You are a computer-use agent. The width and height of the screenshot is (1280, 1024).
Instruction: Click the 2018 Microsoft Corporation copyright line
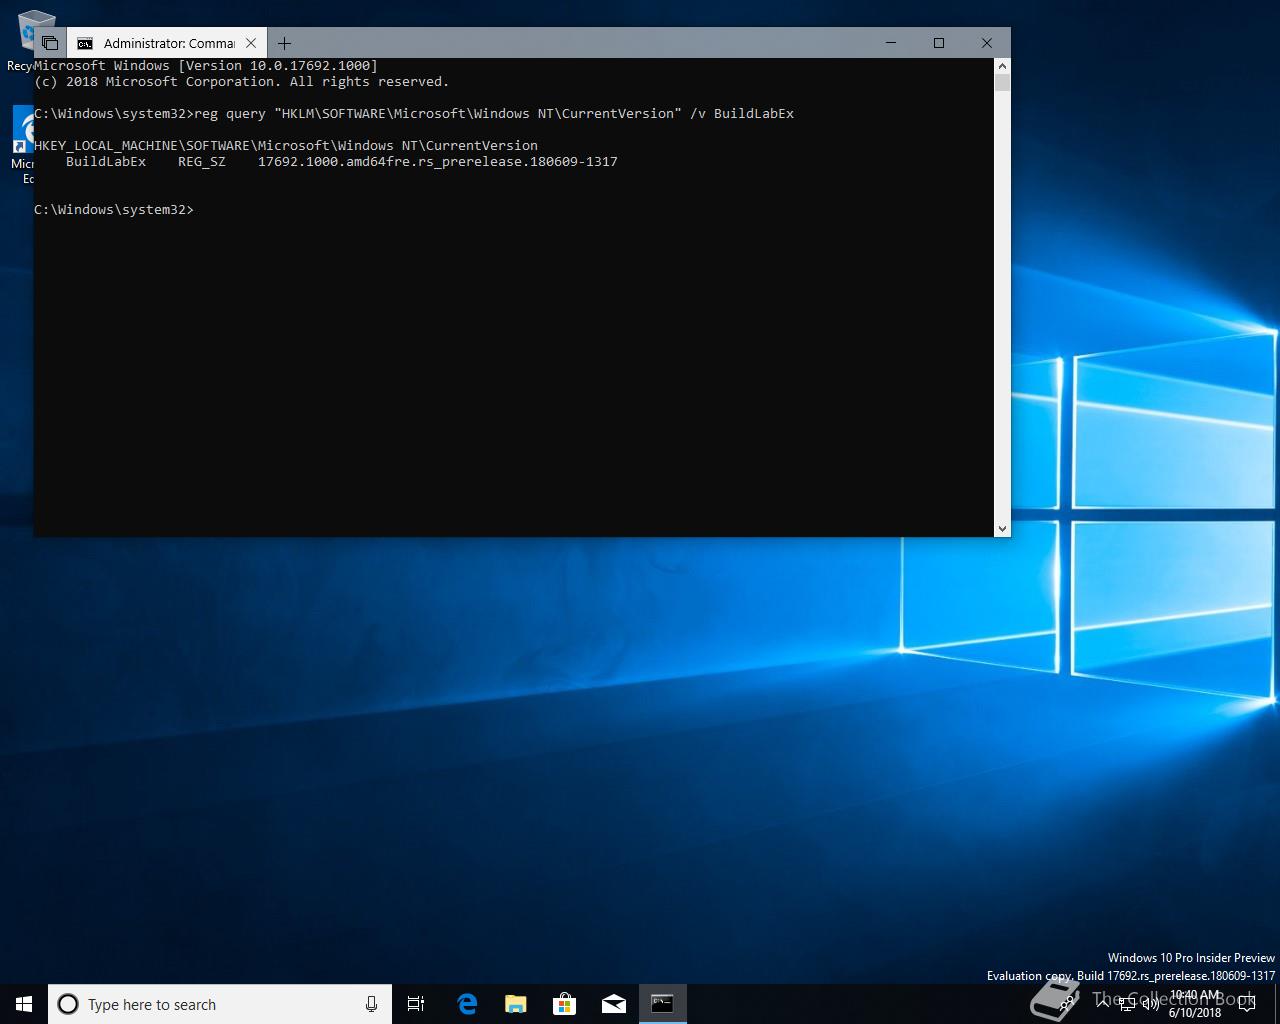[x=242, y=81]
